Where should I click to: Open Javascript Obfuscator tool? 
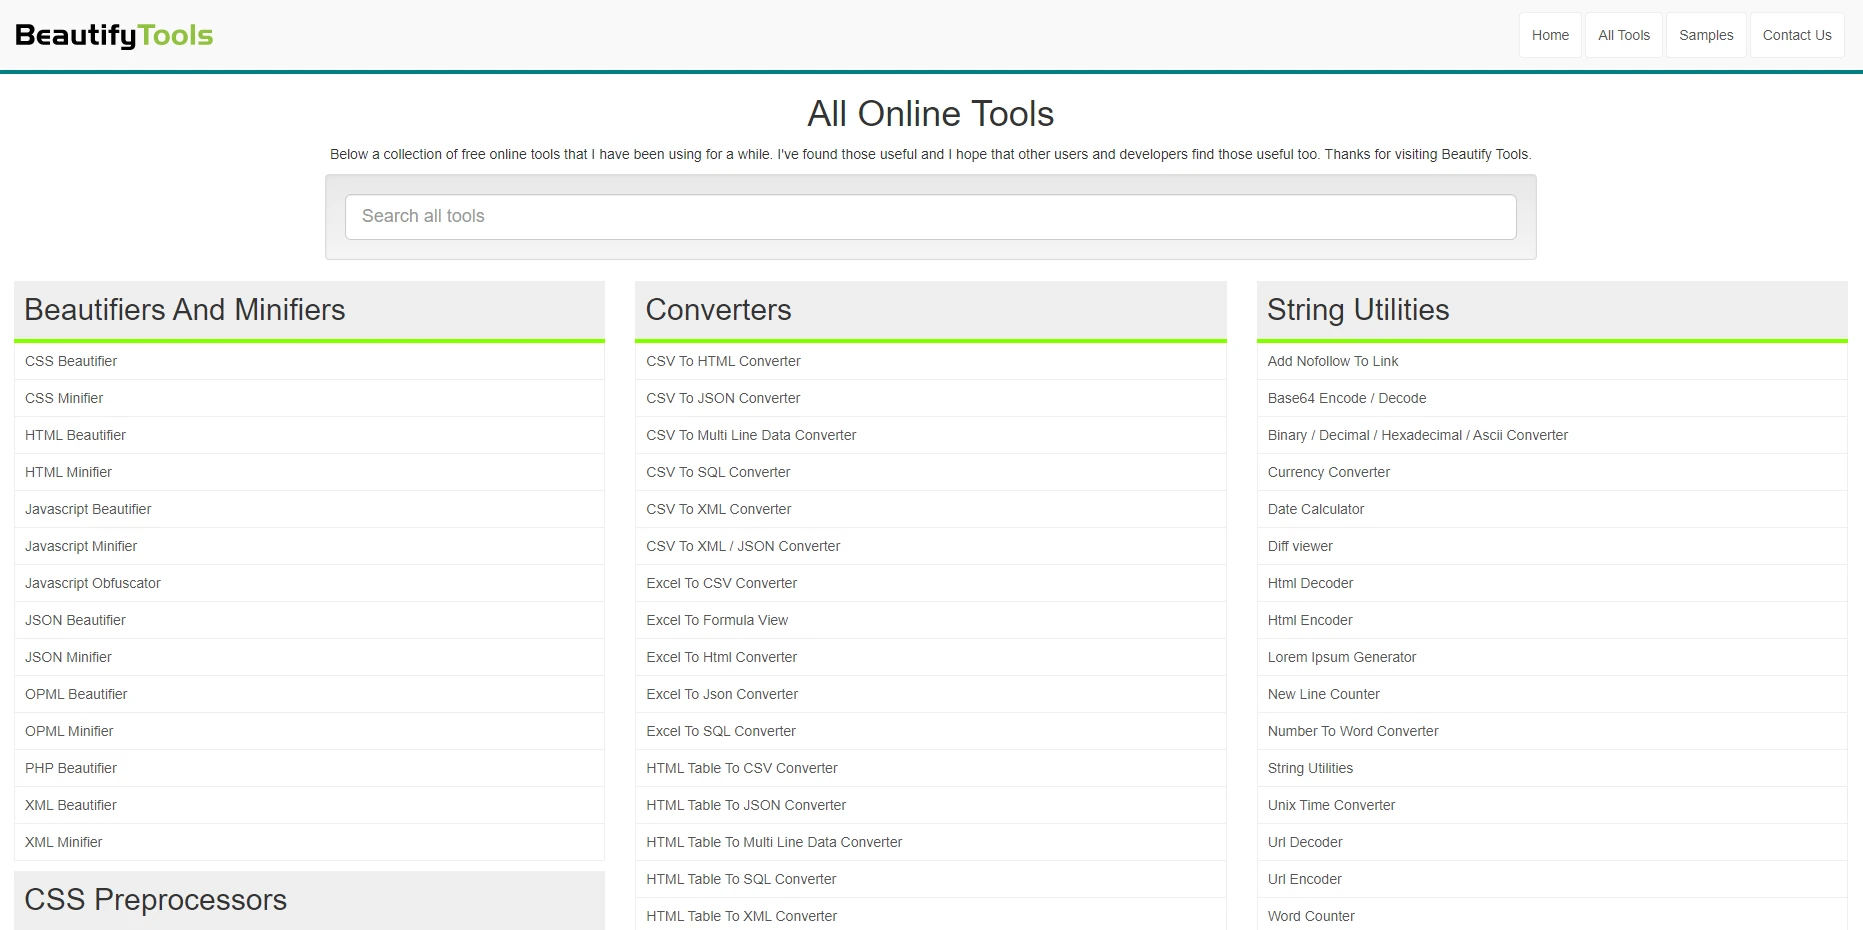coord(93,583)
